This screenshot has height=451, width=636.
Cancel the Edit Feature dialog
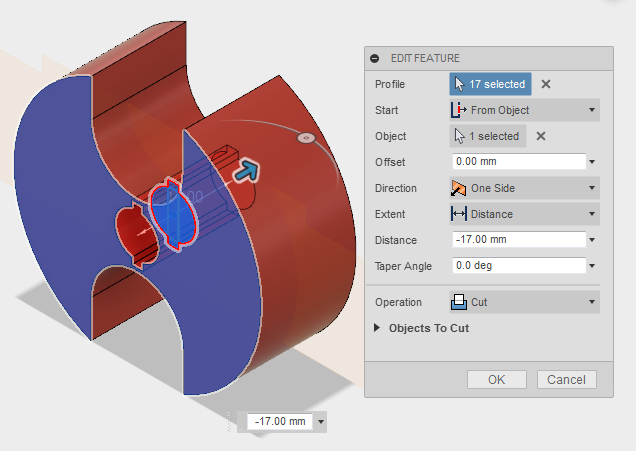pyautogui.click(x=567, y=380)
